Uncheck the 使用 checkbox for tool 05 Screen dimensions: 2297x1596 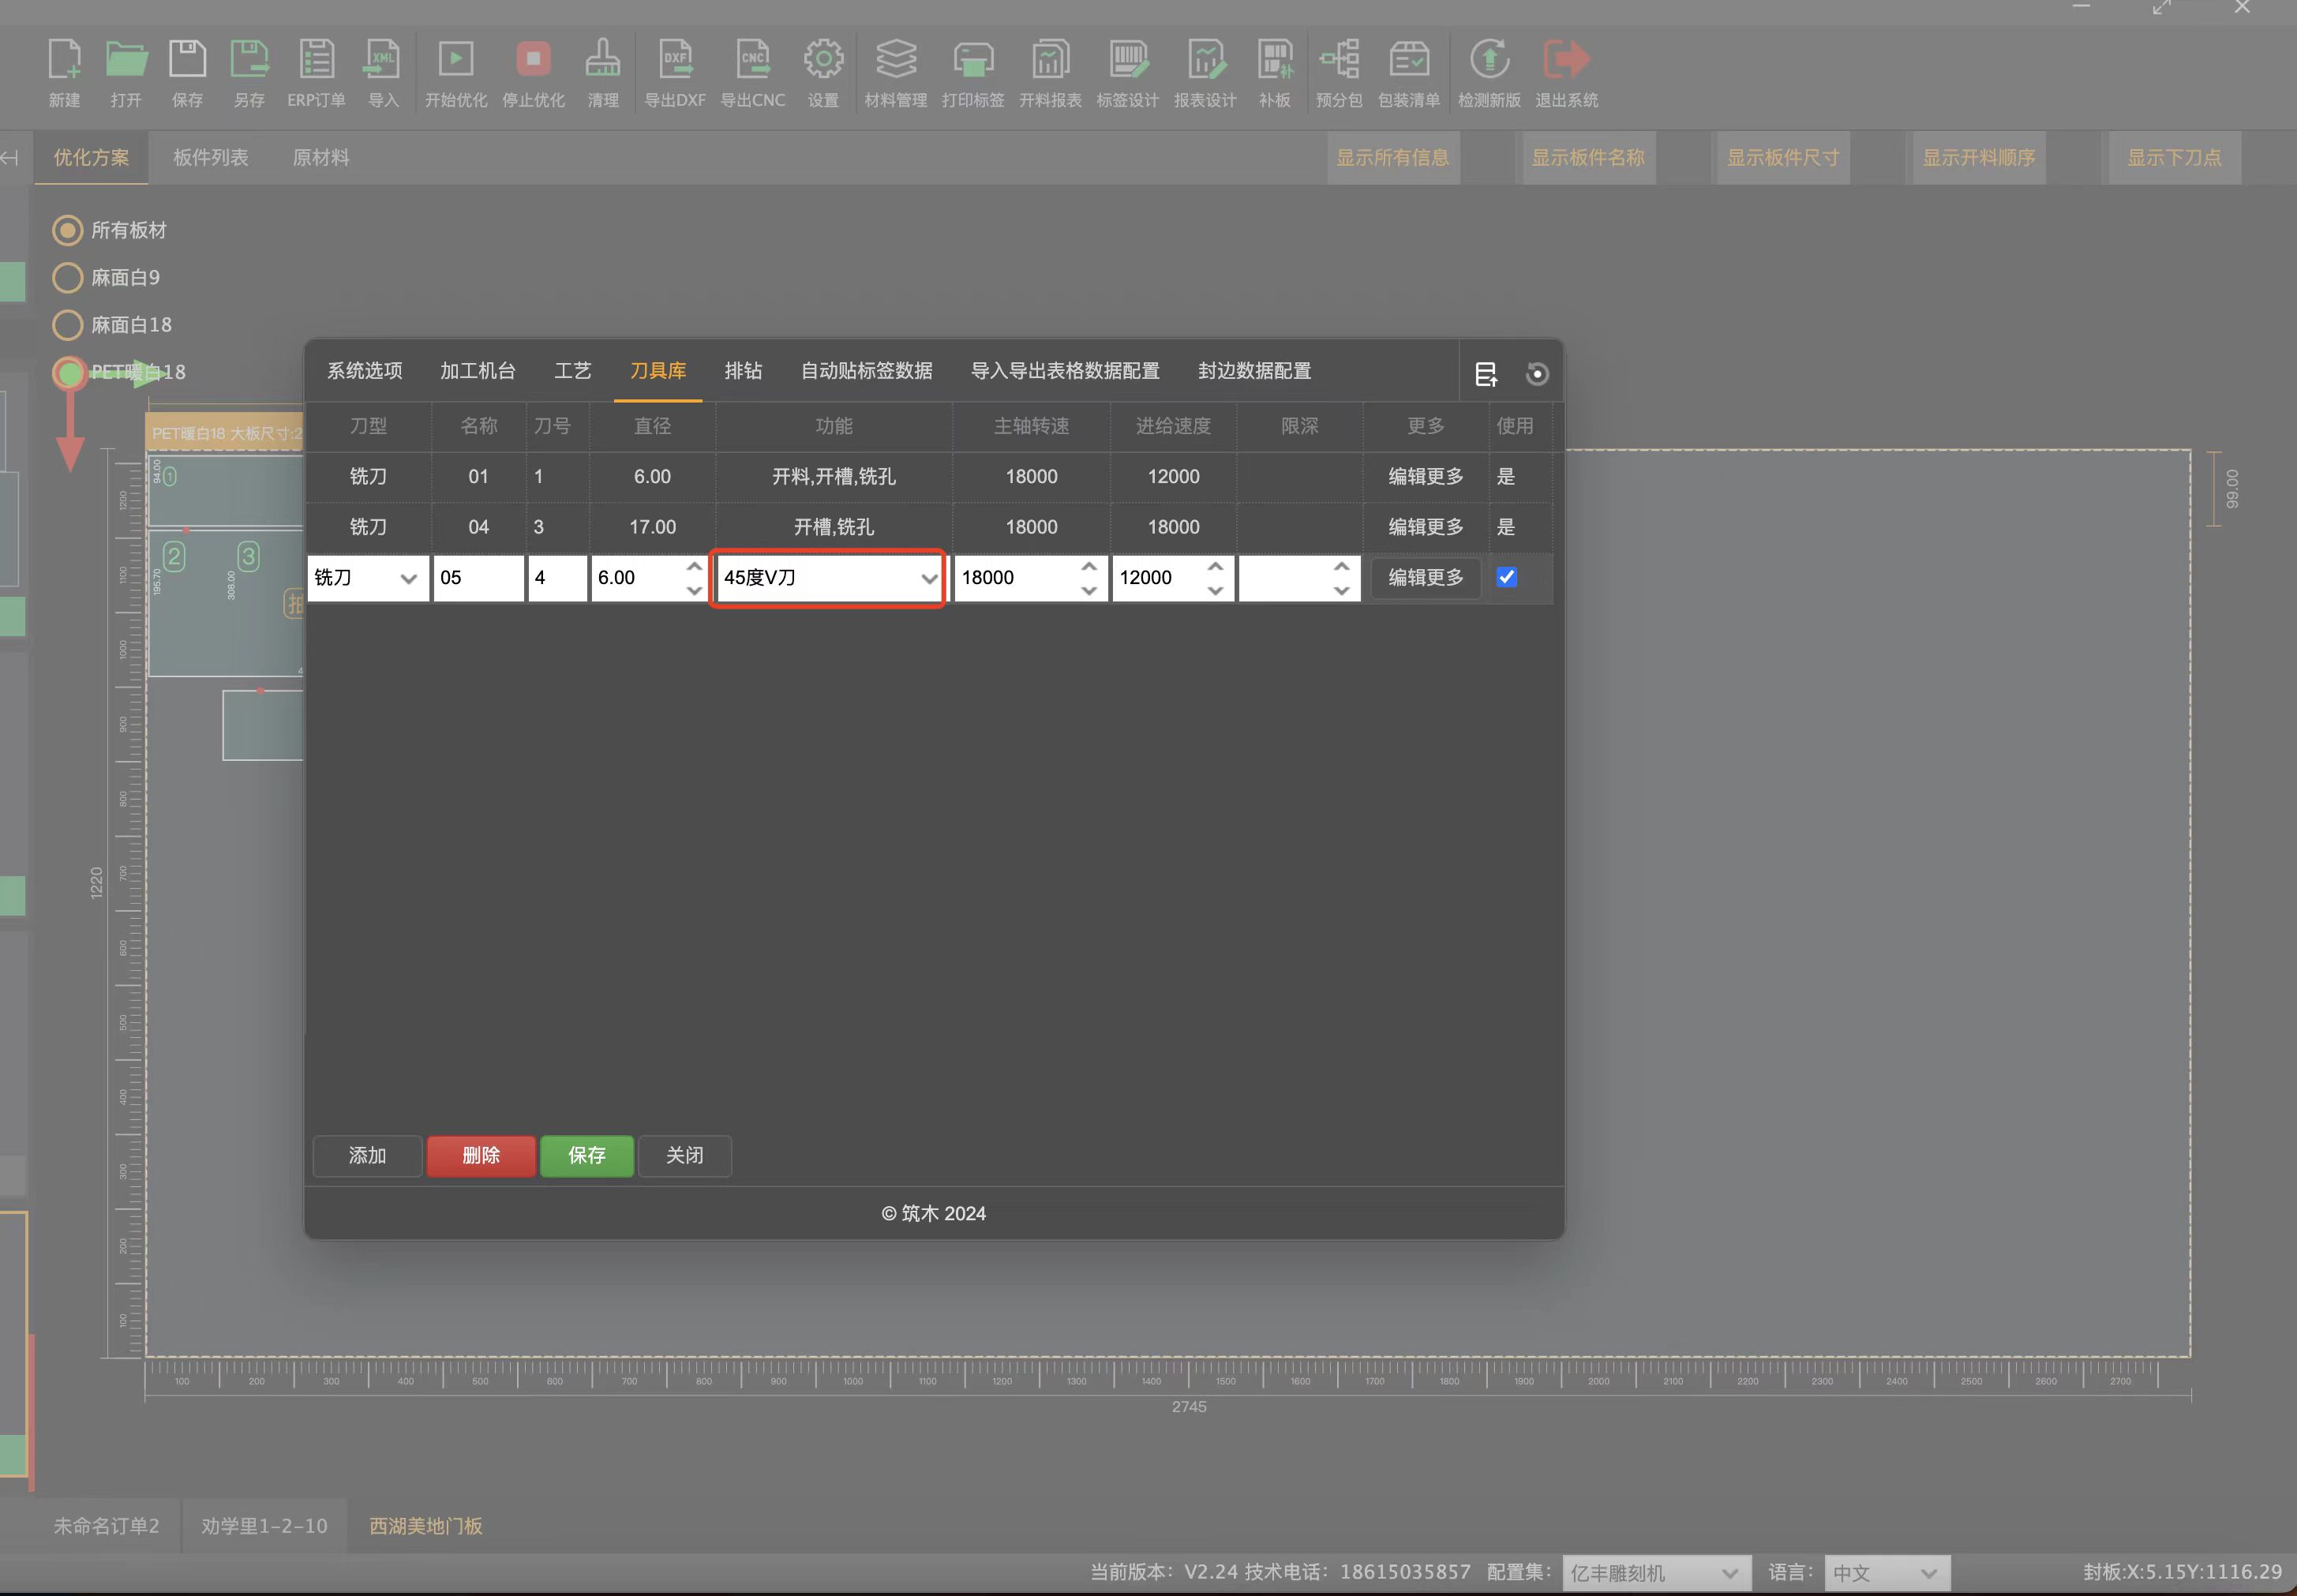1506,577
